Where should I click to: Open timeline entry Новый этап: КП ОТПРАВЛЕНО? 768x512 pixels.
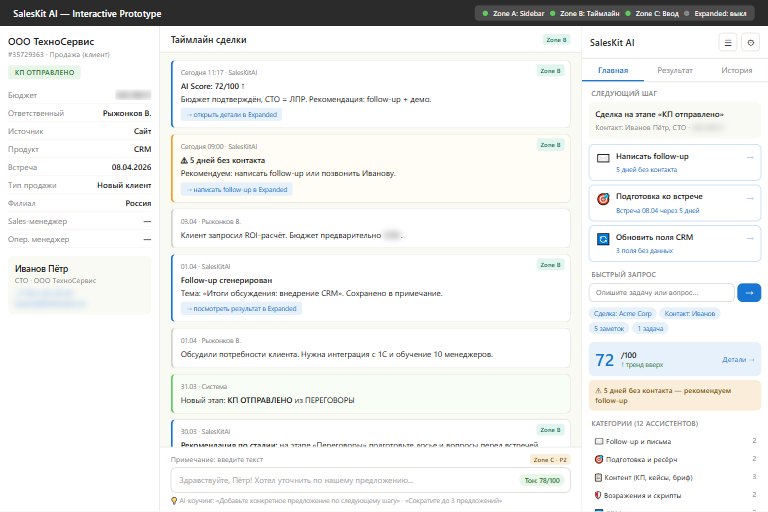pos(371,394)
